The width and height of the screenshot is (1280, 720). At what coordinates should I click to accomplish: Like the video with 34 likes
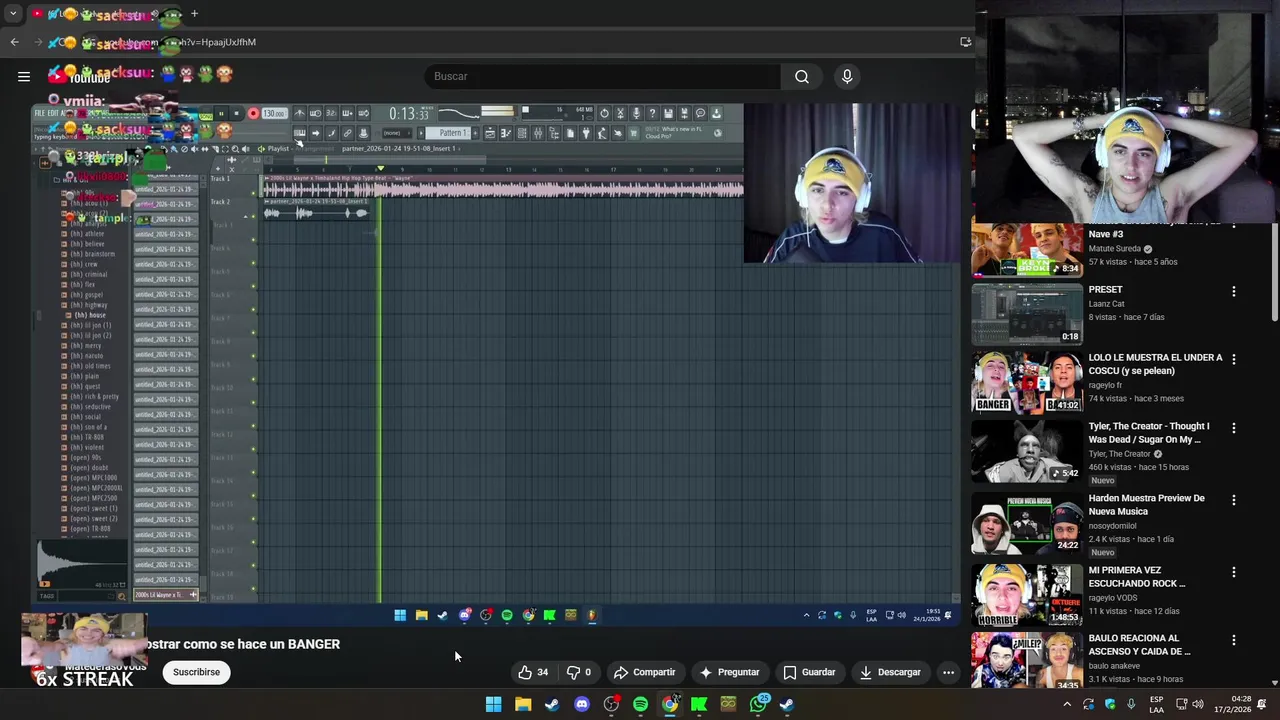click(533, 672)
